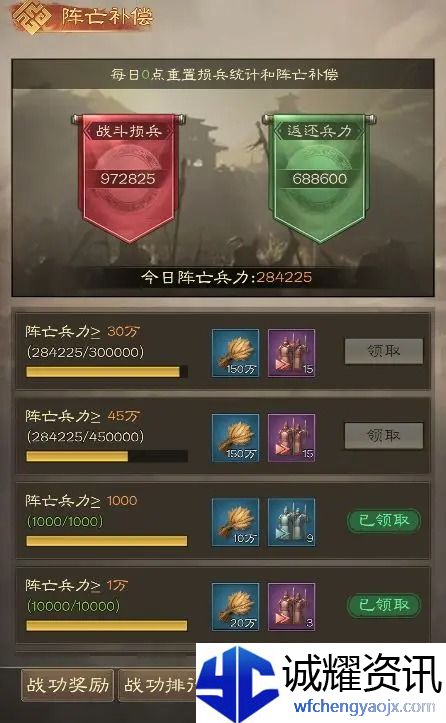Click 已领取 button in 1000 tier row
The height and width of the screenshot is (723, 446).
click(x=384, y=521)
